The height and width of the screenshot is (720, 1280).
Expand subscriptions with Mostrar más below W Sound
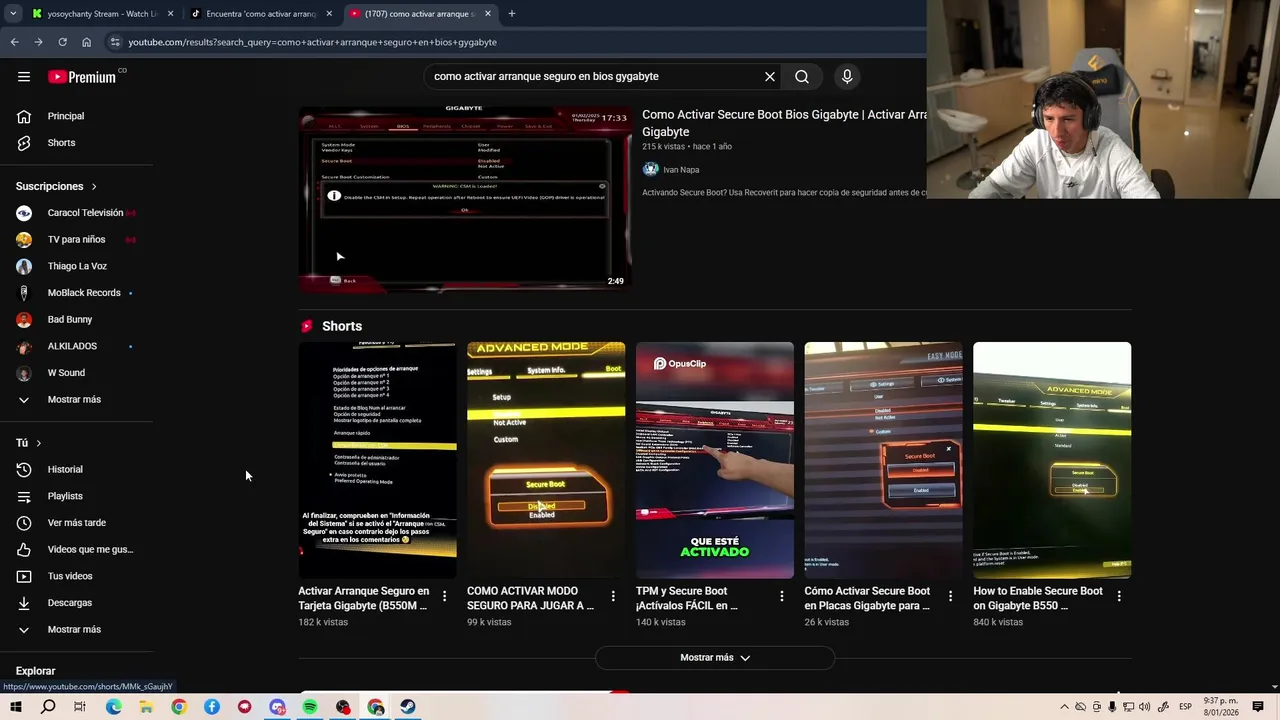point(76,400)
